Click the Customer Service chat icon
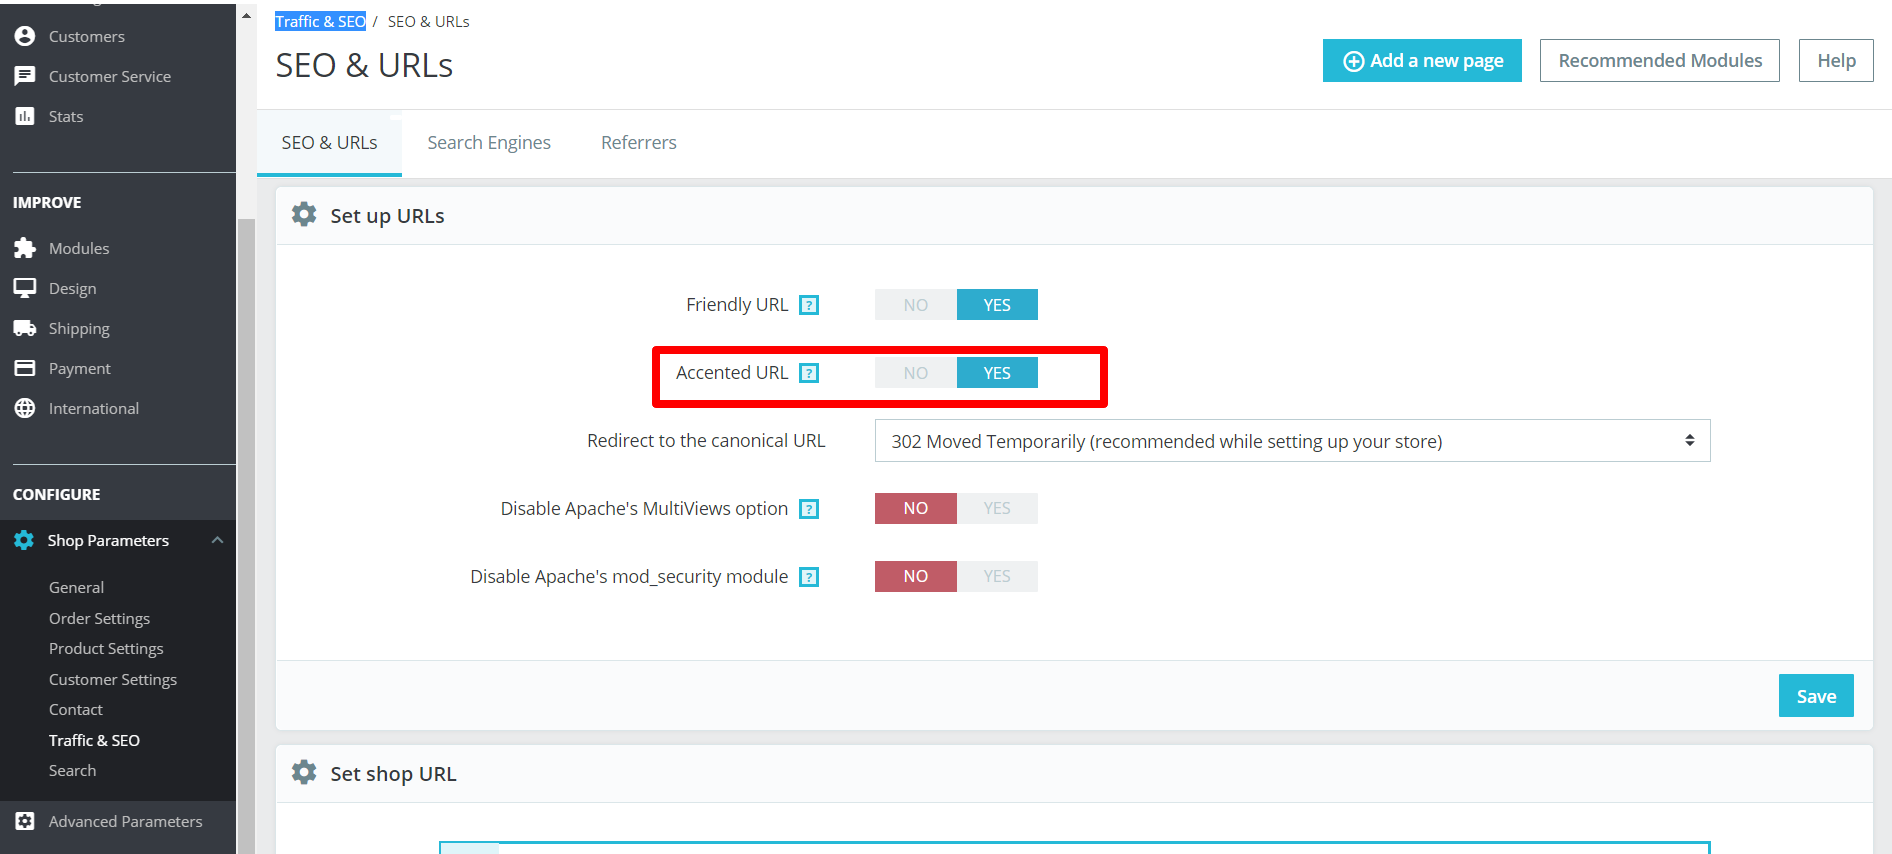The width and height of the screenshot is (1892, 854). click(25, 76)
